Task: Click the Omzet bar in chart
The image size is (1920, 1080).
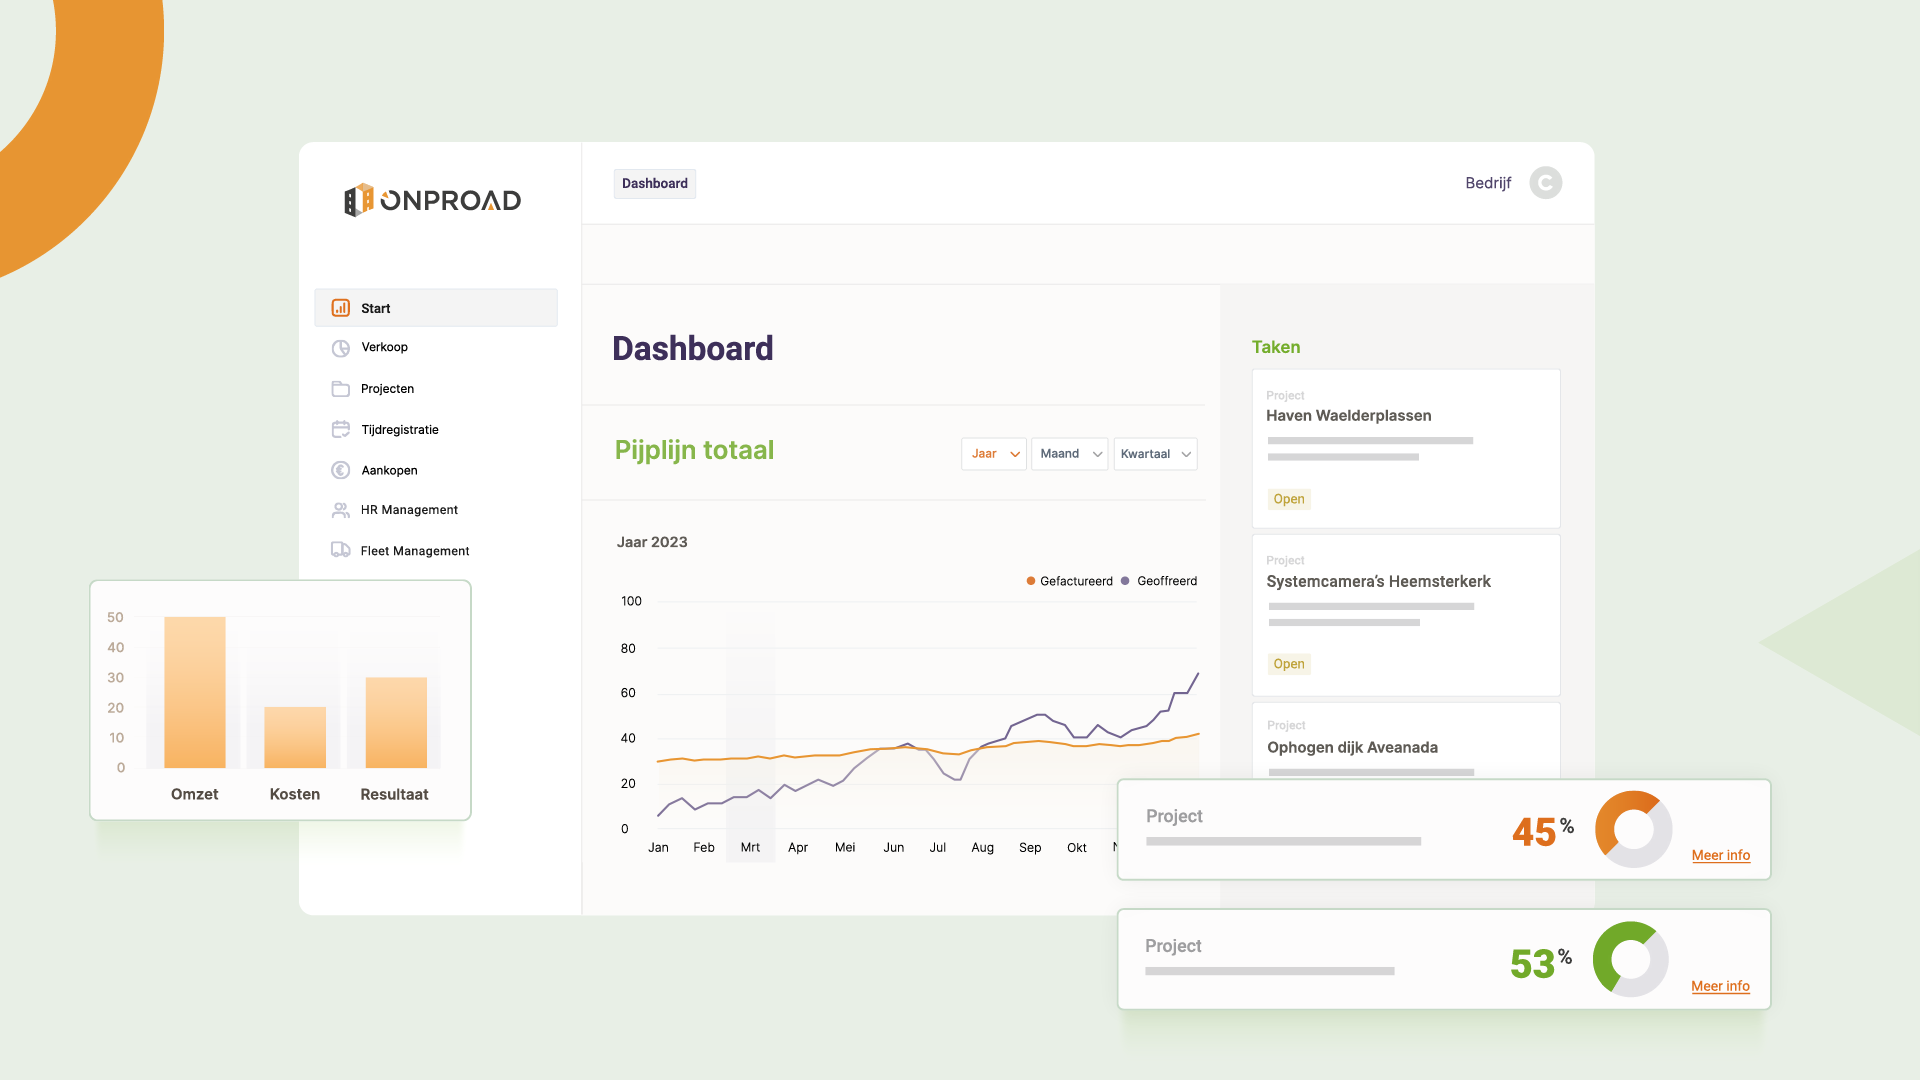Action: pos(195,692)
